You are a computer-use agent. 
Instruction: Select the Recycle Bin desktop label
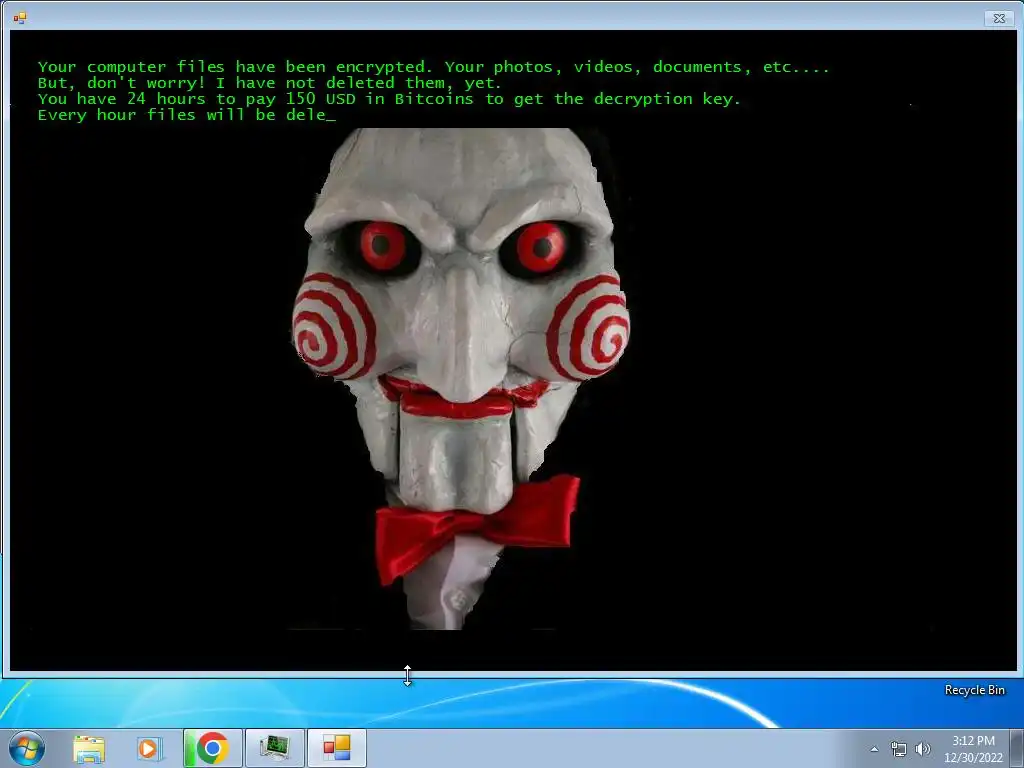pos(974,690)
